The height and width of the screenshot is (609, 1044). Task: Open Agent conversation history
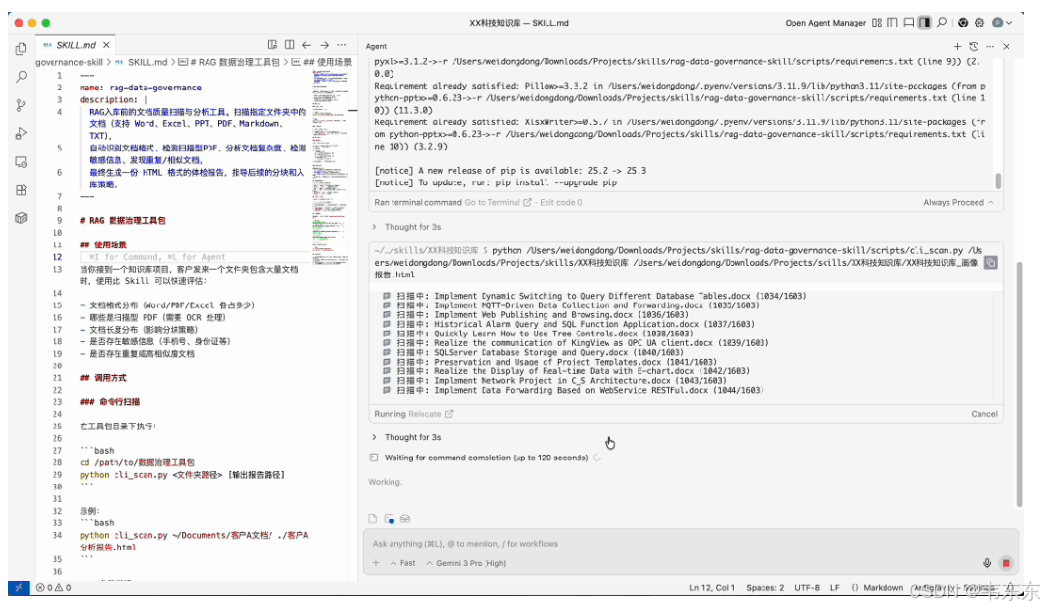973,47
